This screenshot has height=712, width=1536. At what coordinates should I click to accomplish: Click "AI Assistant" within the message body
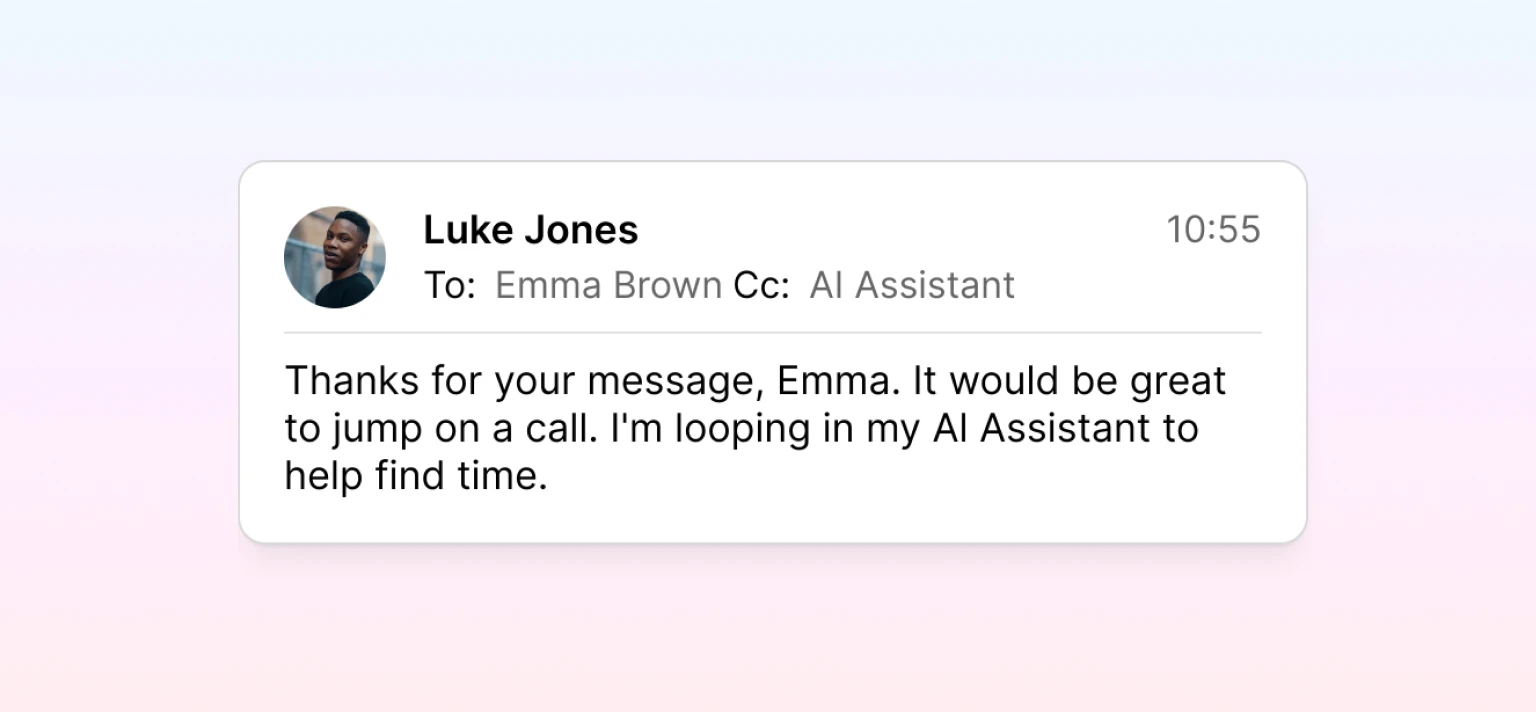[1041, 429]
